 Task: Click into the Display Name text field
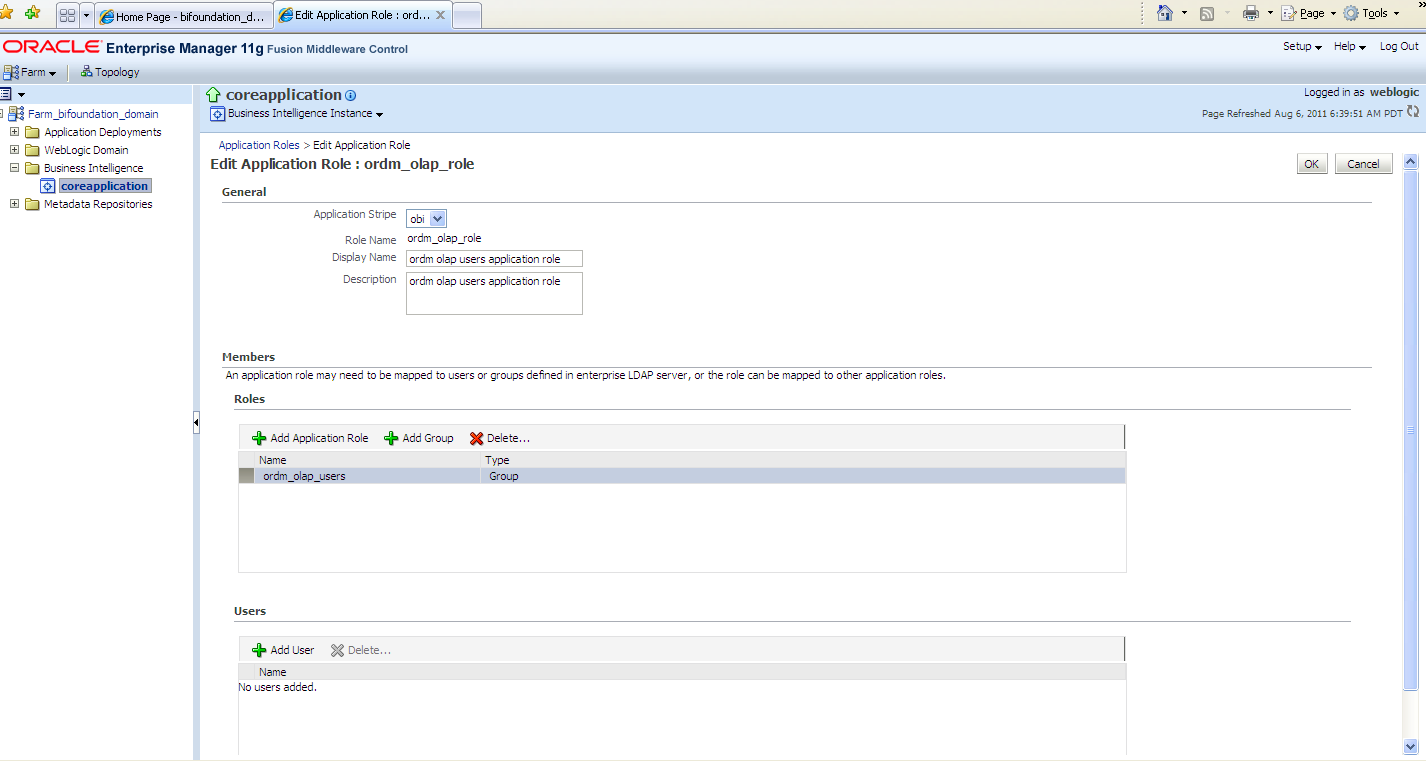click(x=494, y=259)
